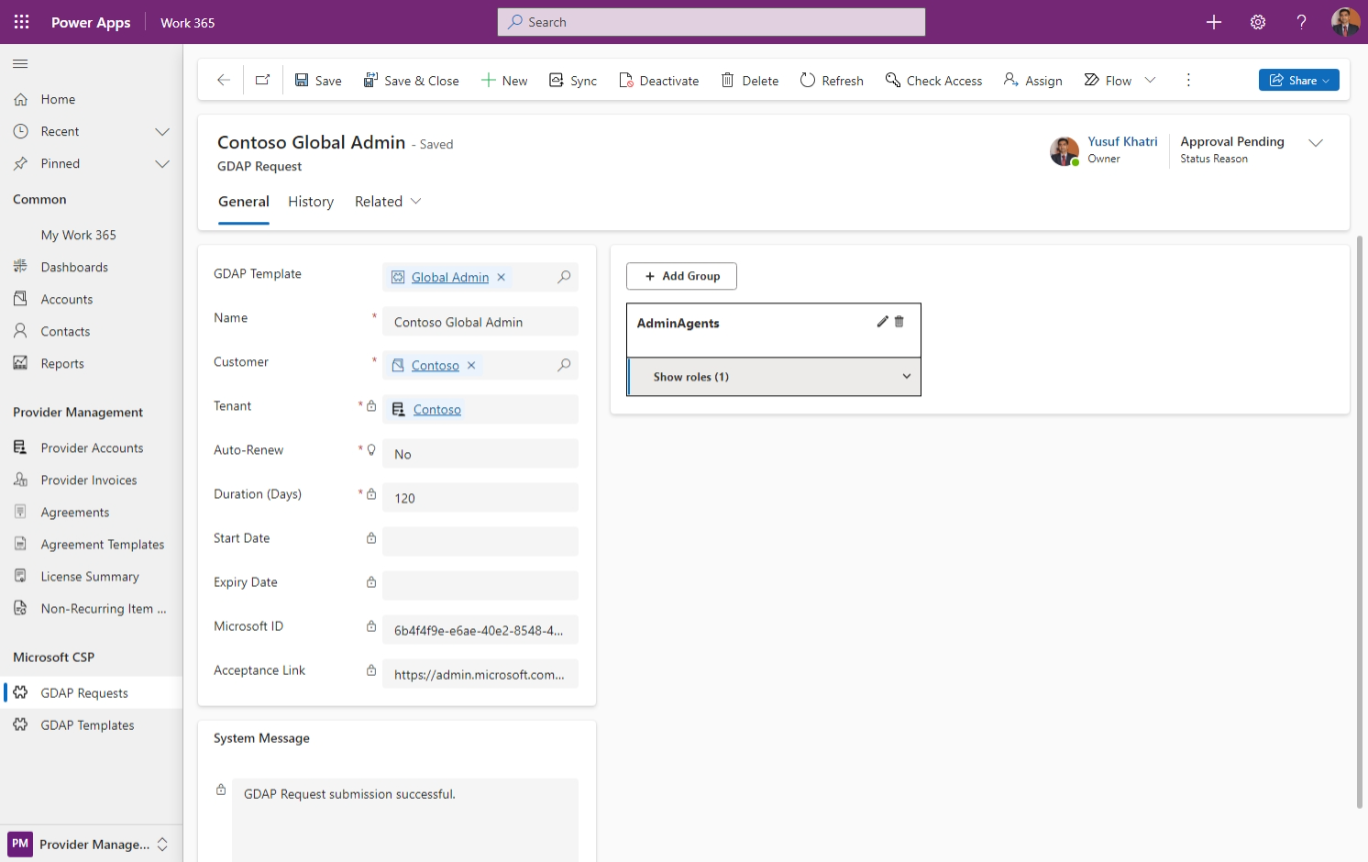1368x862 pixels.
Task: Open the settings gear icon
Action: click(1258, 22)
